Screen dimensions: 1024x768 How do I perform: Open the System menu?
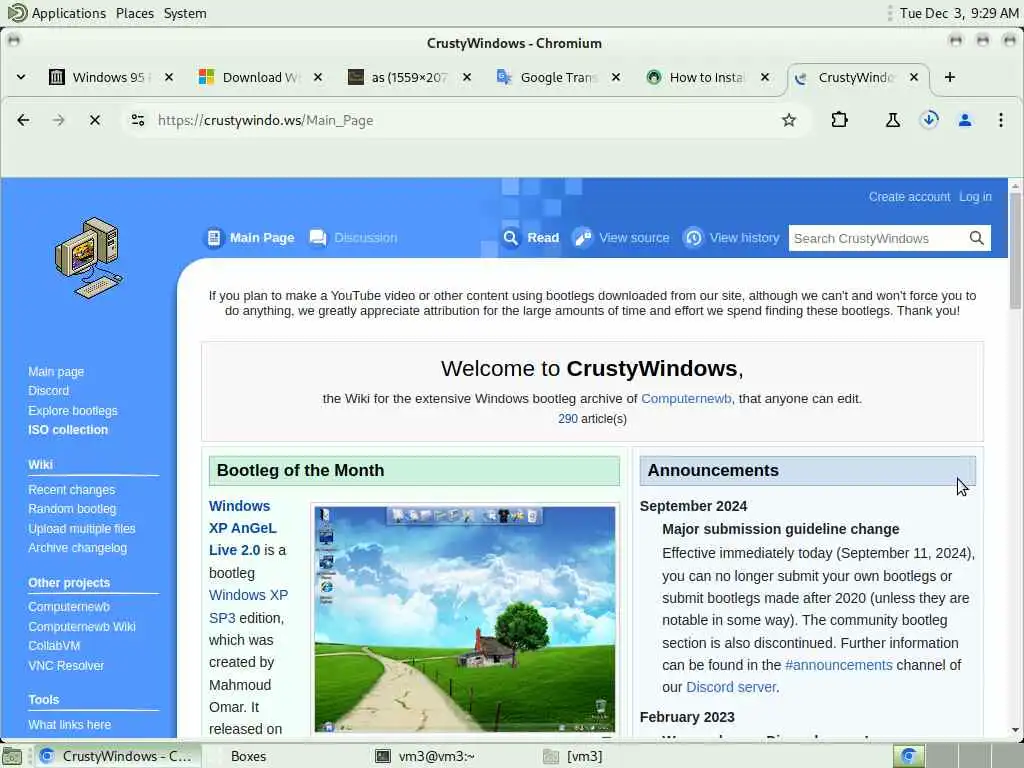click(185, 13)
